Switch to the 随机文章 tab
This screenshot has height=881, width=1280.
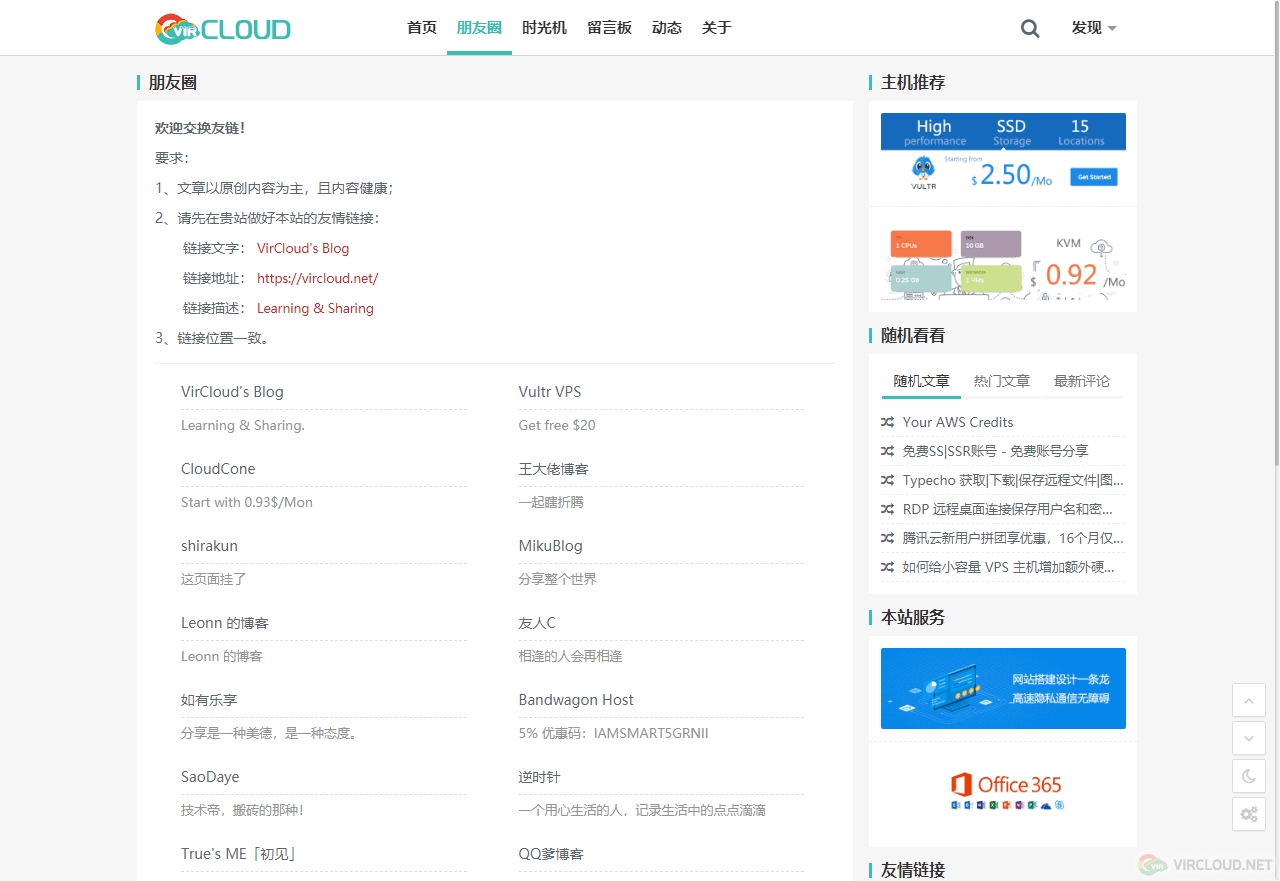pyautogui.click(x=921, y=381)
